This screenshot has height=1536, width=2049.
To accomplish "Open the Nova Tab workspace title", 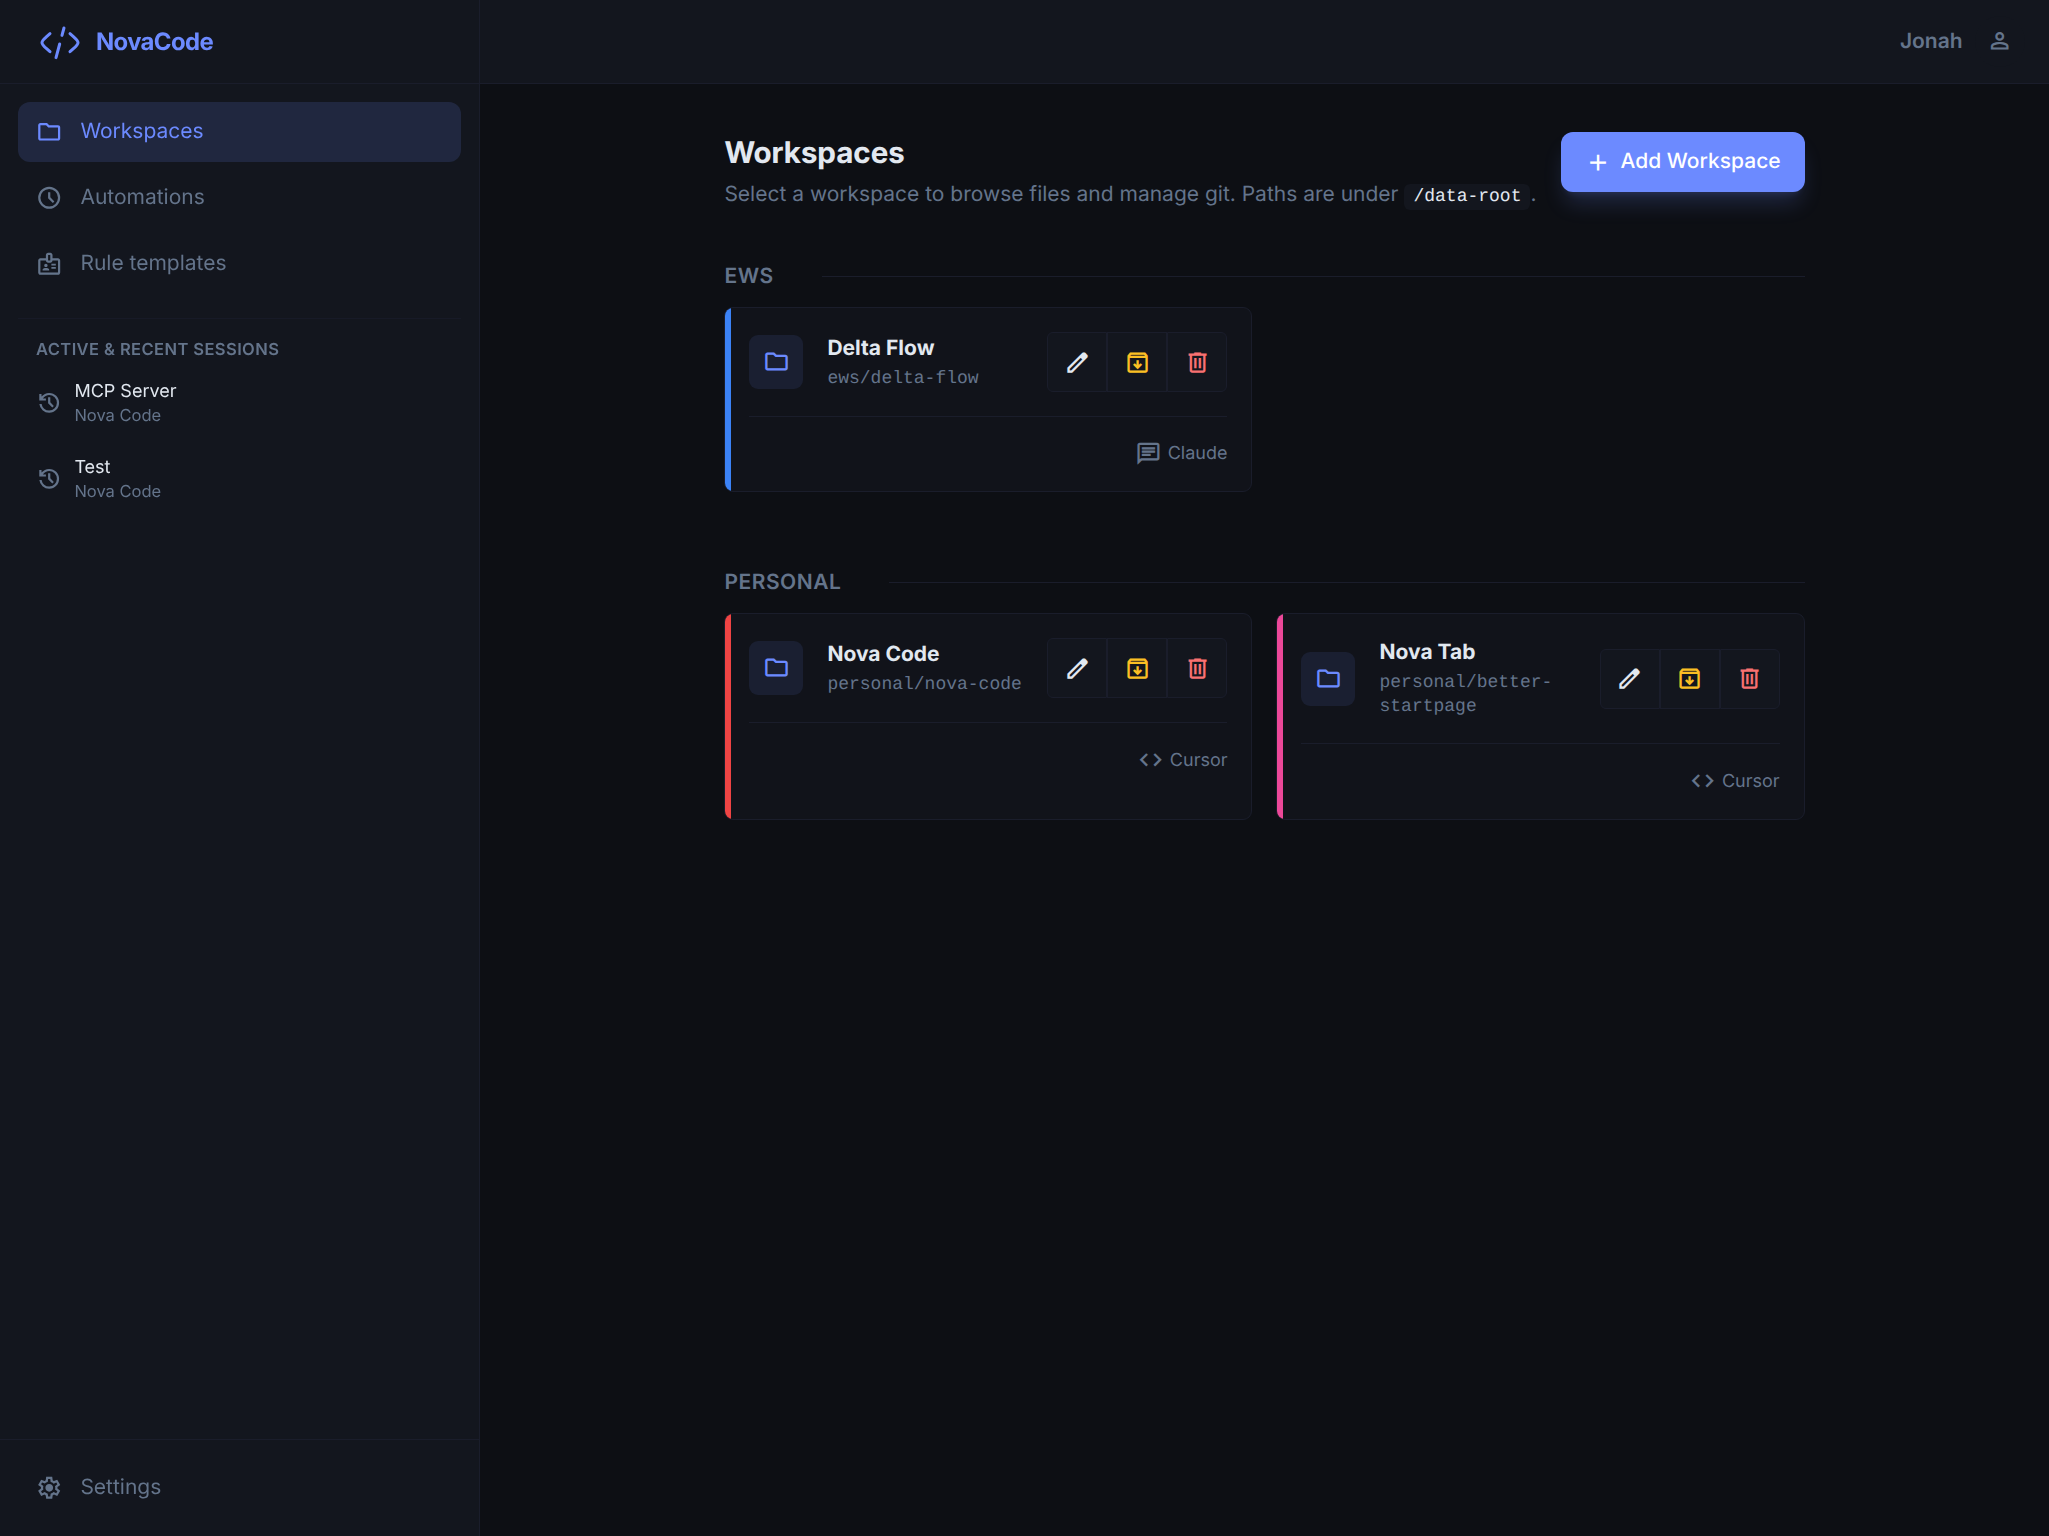I will (x=1427, y=652).
